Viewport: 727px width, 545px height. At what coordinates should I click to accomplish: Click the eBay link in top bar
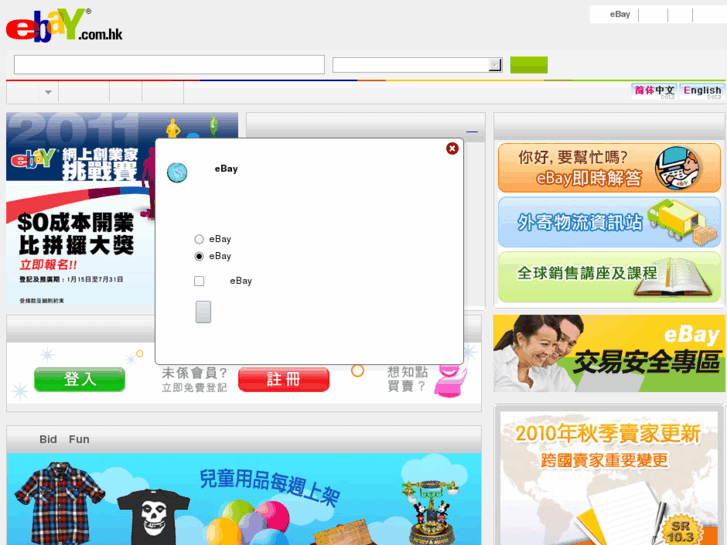pos(620,14)
